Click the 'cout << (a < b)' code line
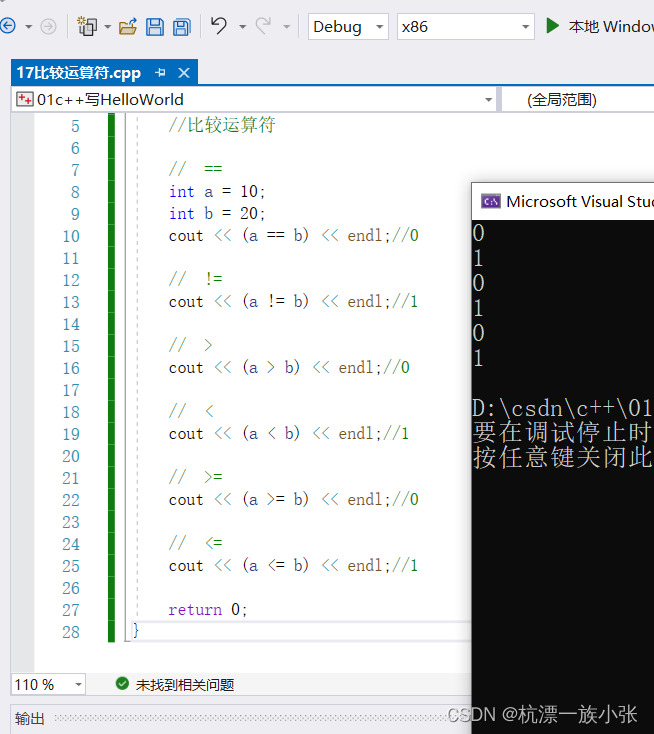This screenshot has height=734, width=654. coord(289,433)
